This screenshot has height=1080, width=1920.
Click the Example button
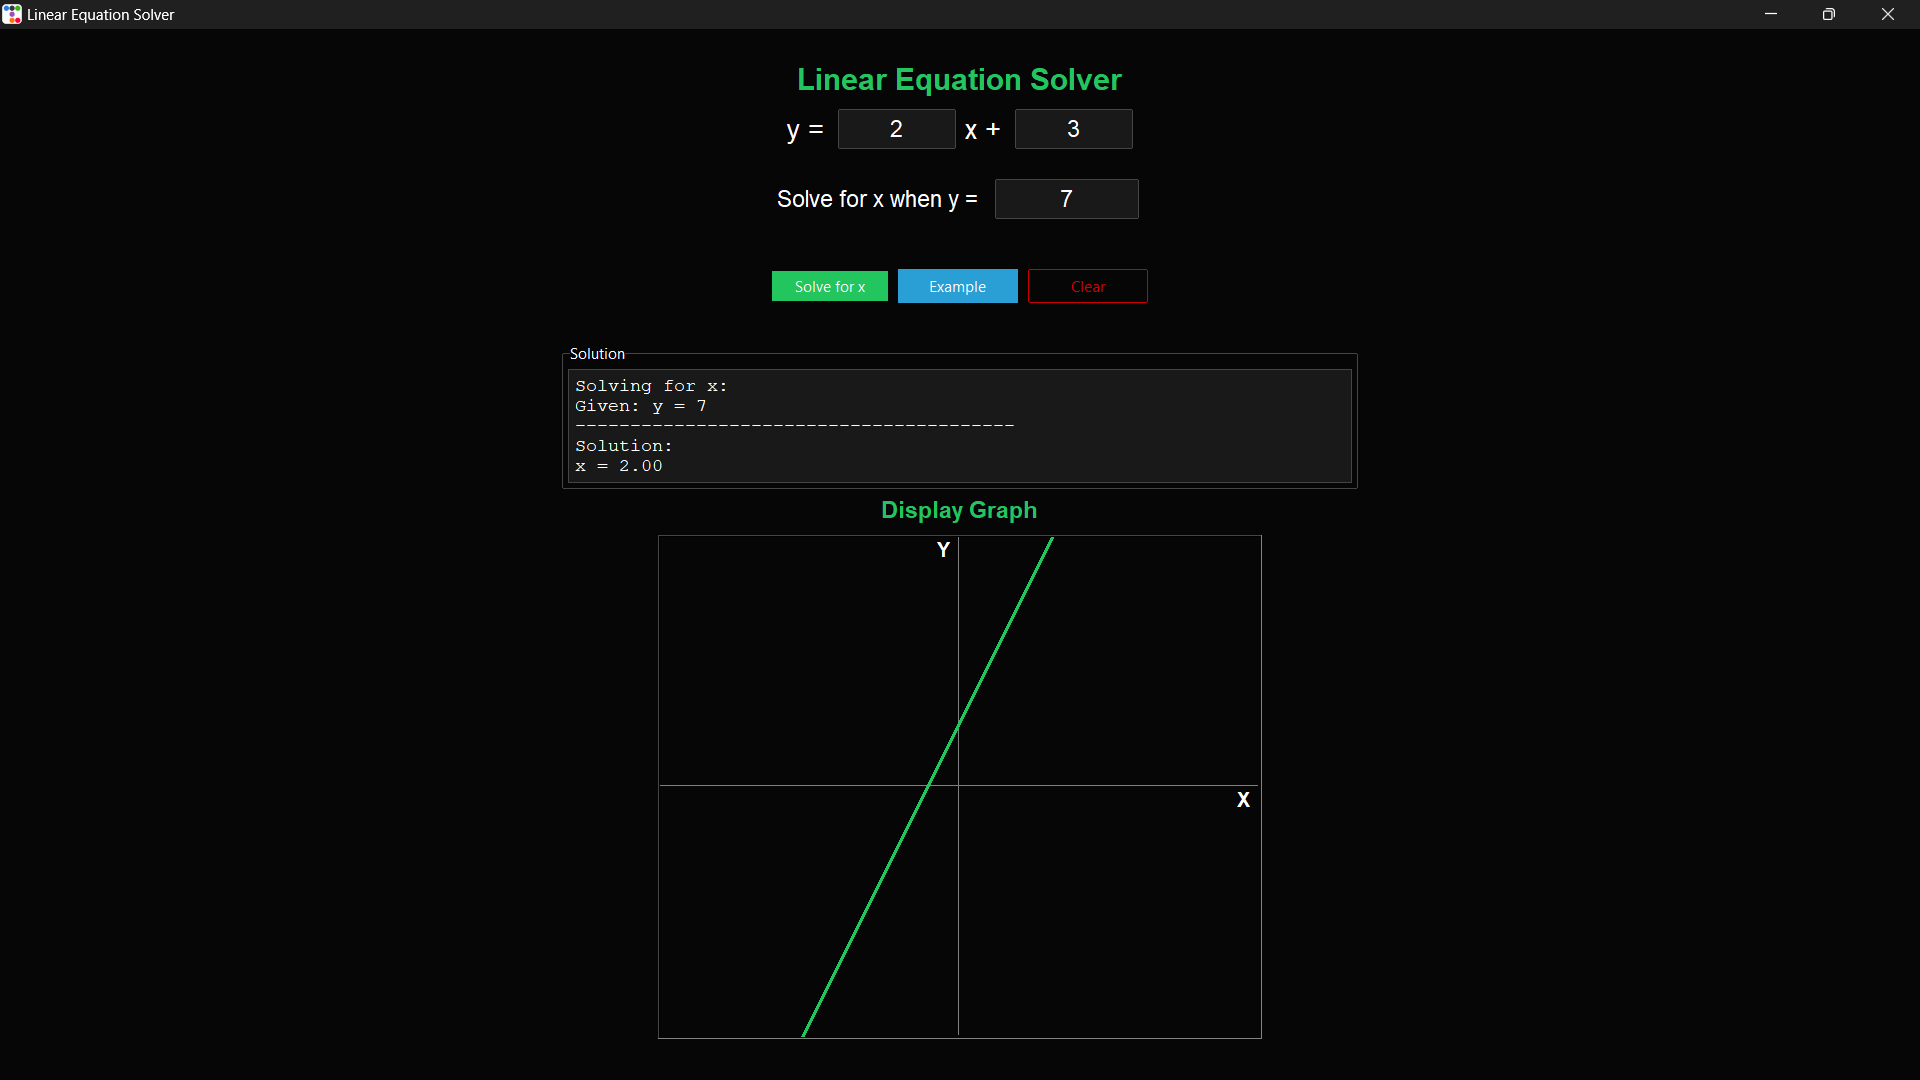point(957,286)
